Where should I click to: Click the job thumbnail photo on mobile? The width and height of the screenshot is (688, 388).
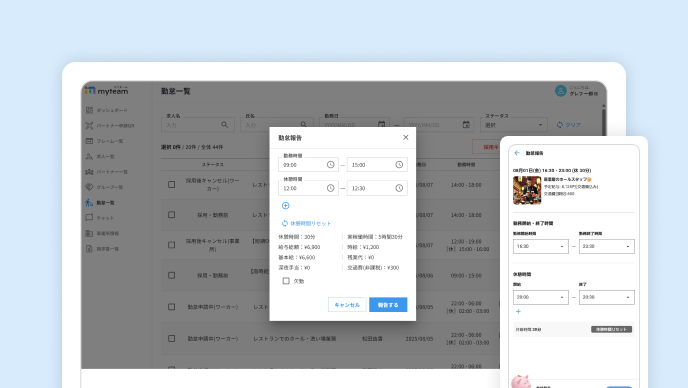tap(527, 190)
